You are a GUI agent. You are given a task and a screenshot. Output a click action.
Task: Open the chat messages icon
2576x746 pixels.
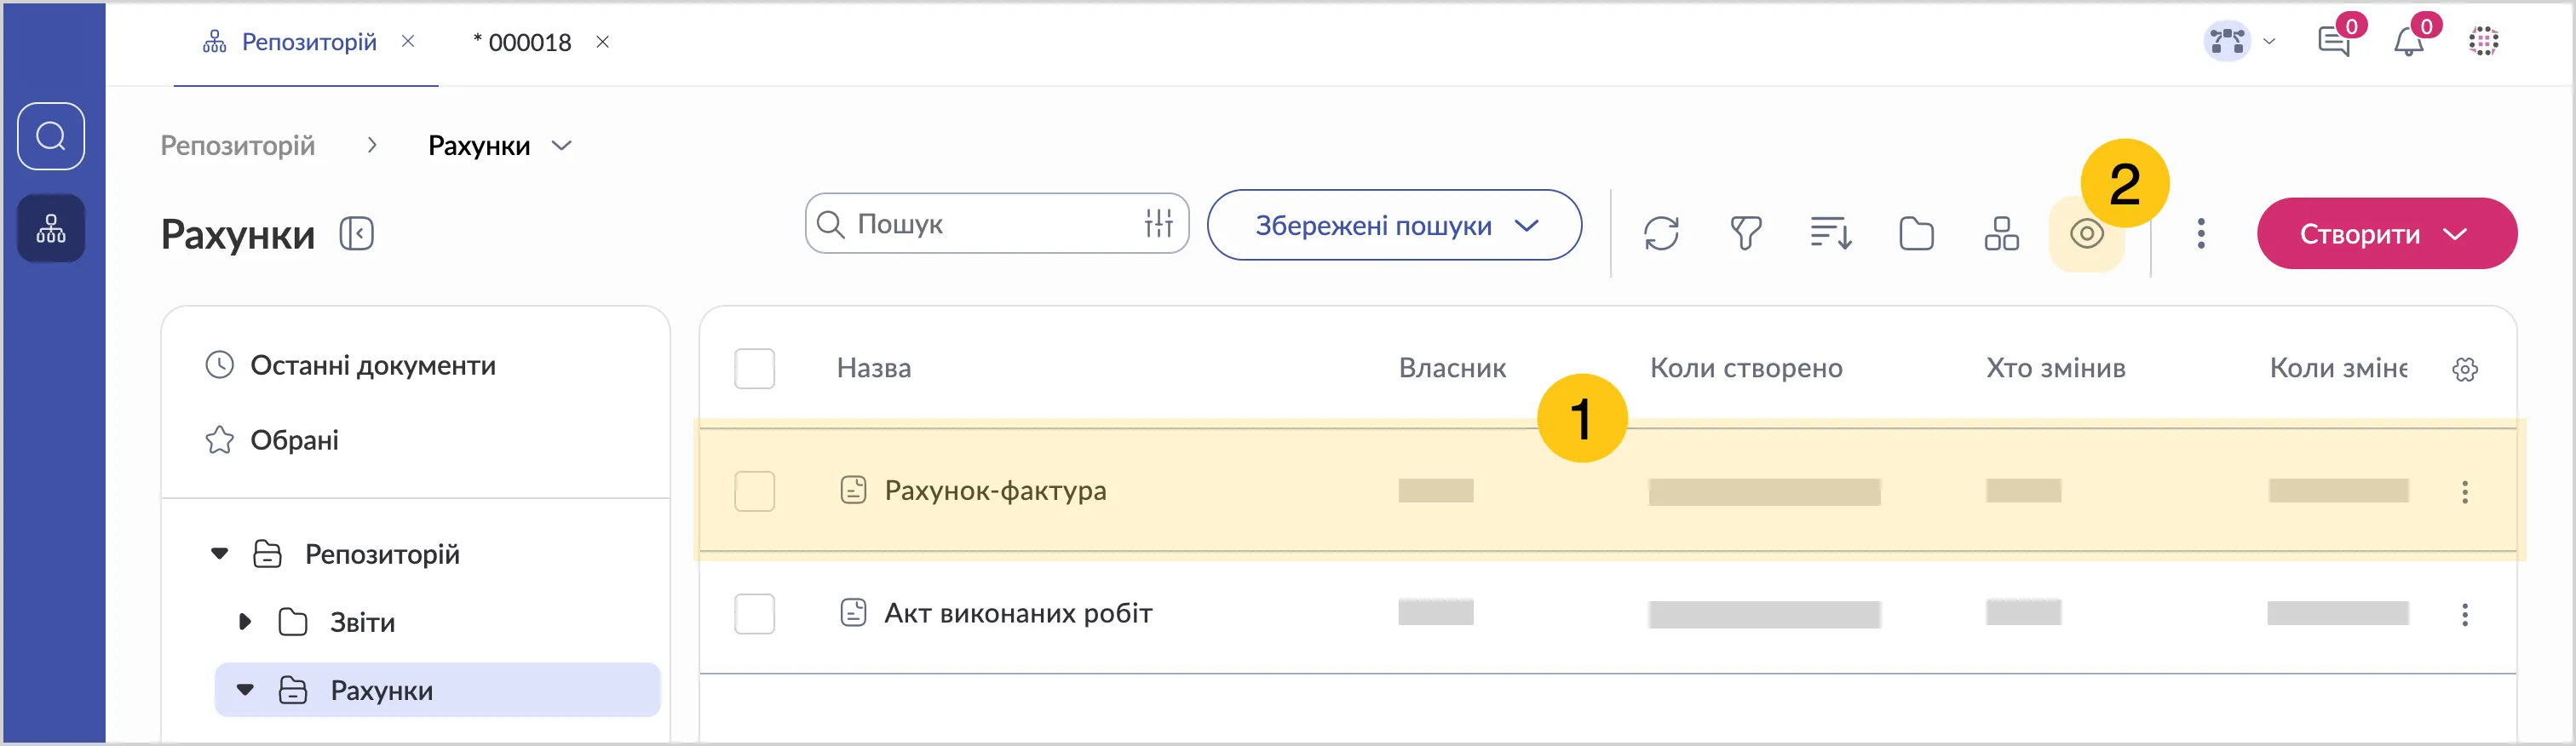(x=2333, y=42)
